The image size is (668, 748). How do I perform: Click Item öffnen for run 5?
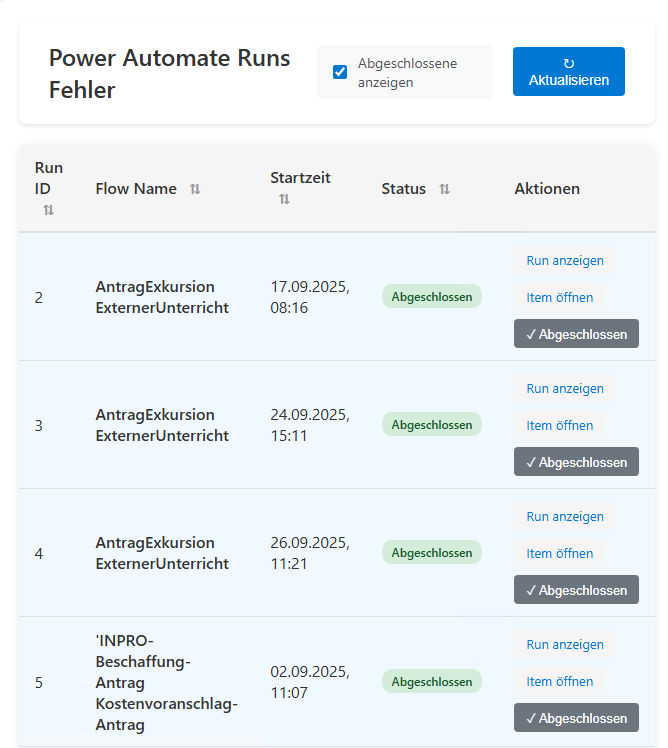point(560,681)
